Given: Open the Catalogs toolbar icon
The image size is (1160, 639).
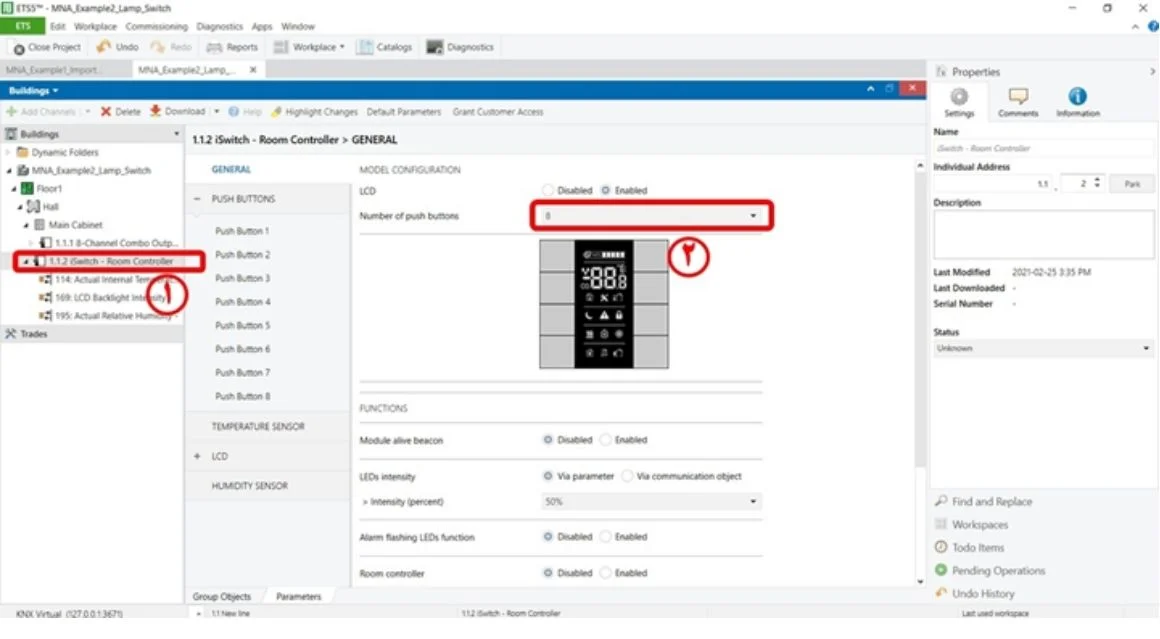Looking at the screenshot, I should 365,47.
